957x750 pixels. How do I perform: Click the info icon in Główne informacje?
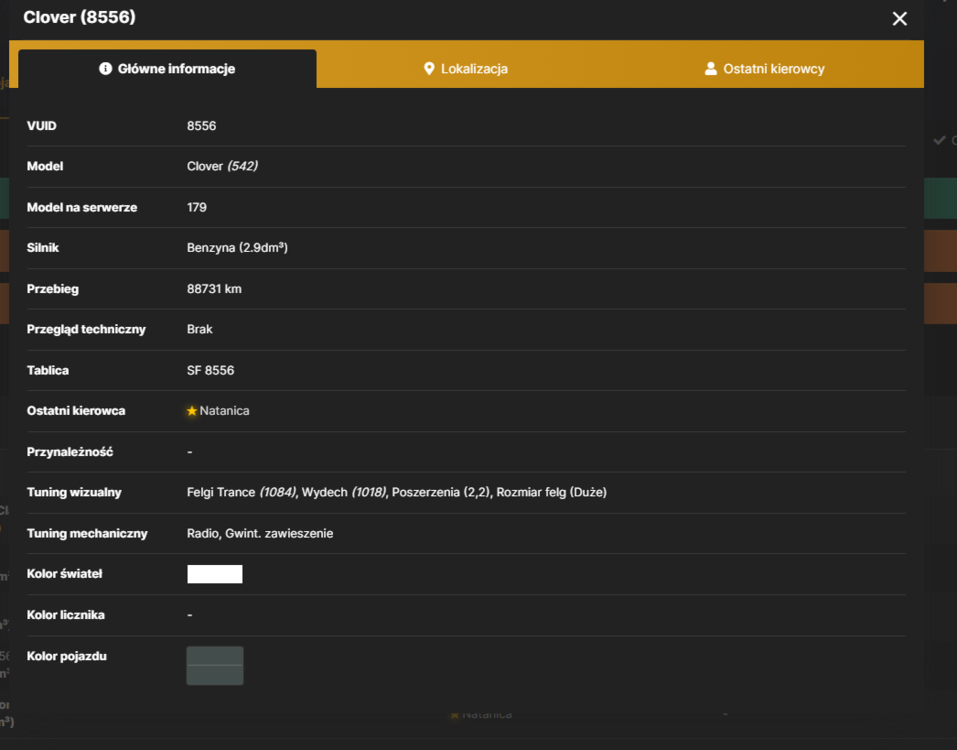(106, 68)
